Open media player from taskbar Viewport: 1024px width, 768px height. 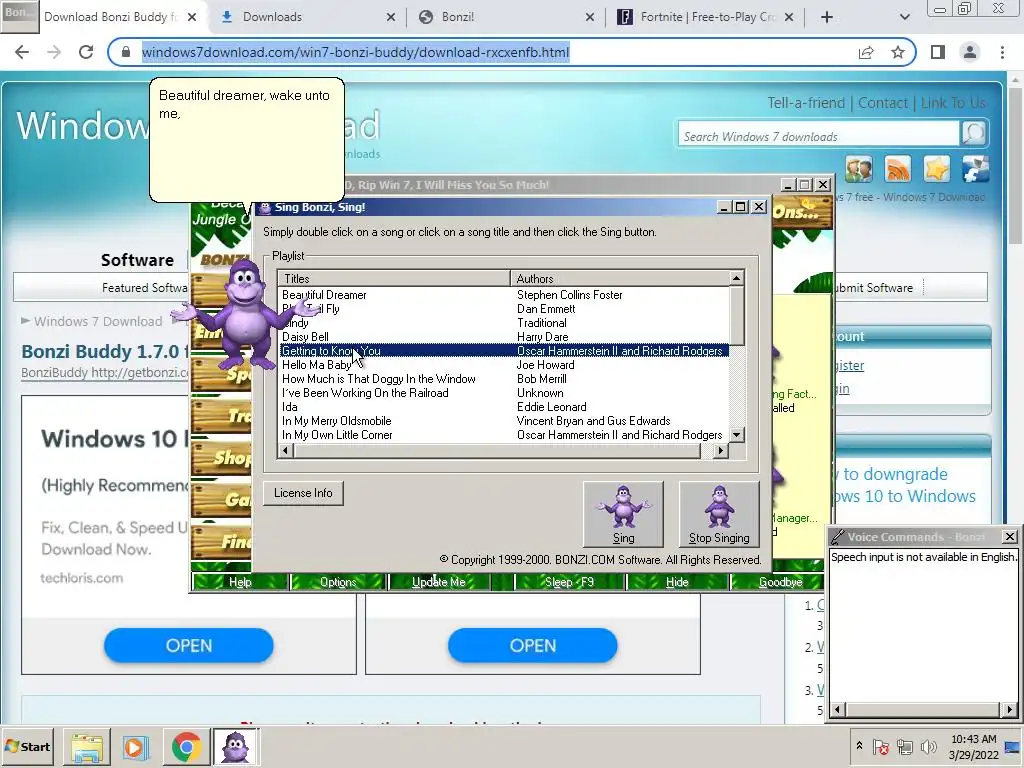coord(136,747)
